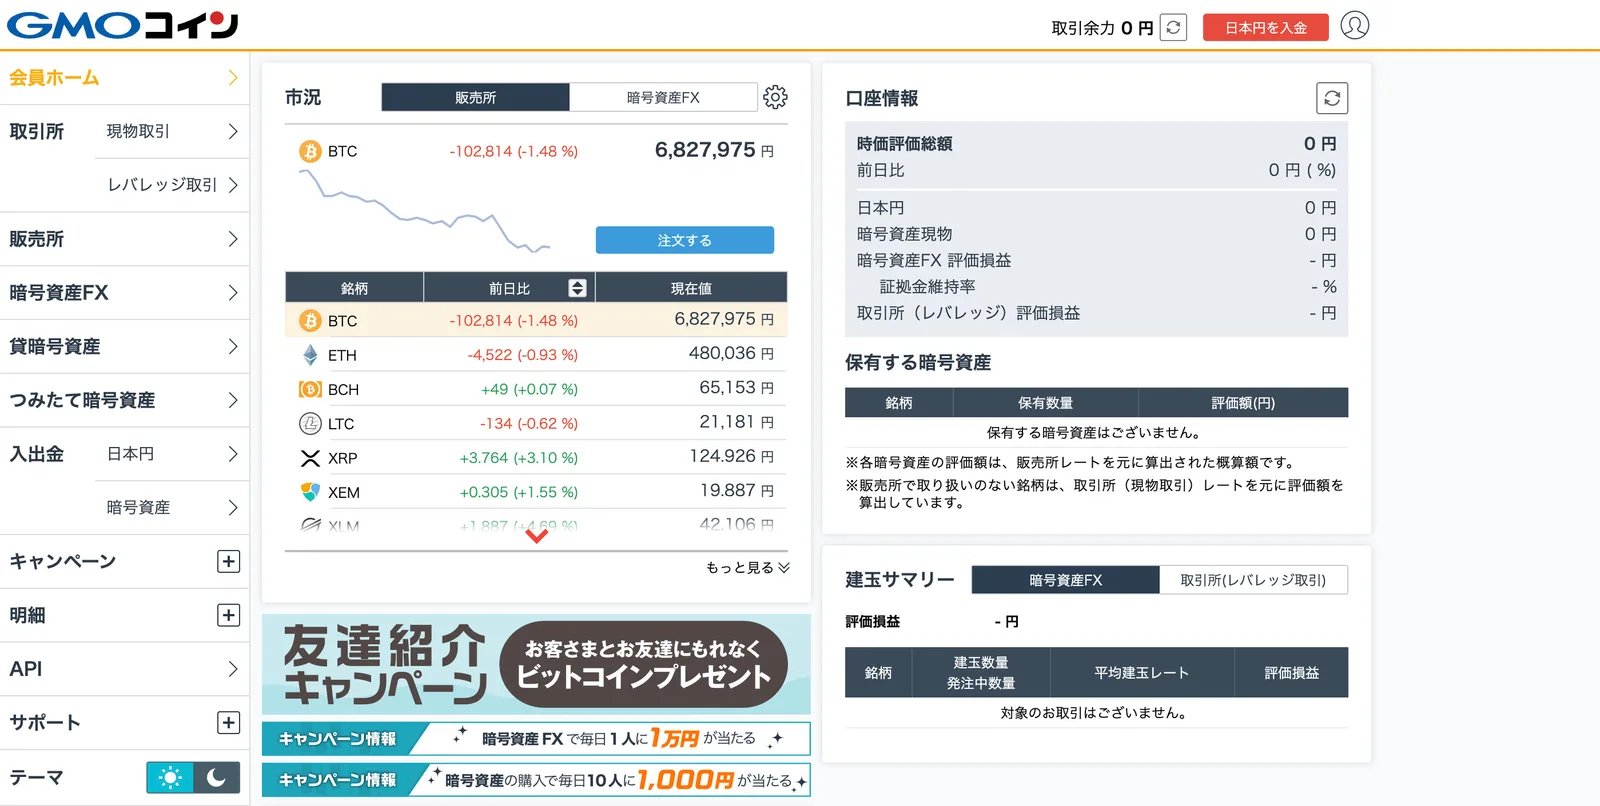Click BTC row change -102,814 (-1.48 %)

(x=513, y=321)
